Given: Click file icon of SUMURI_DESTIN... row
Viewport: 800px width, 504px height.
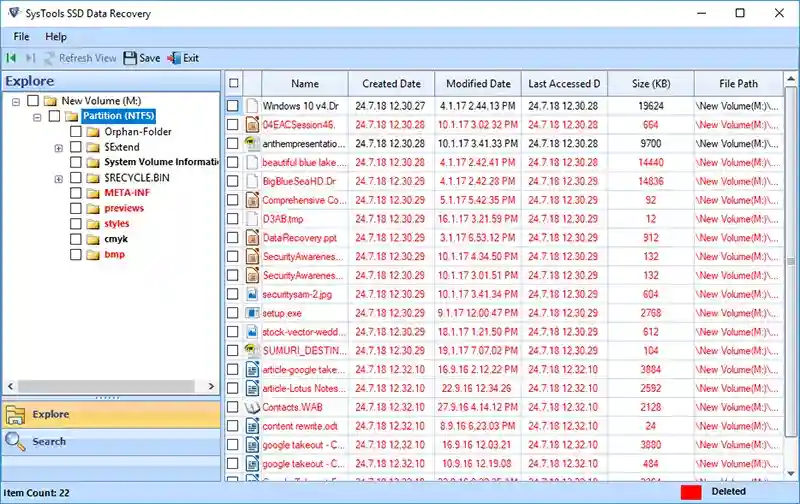Looking at the screenshot, I should [252, 350].
